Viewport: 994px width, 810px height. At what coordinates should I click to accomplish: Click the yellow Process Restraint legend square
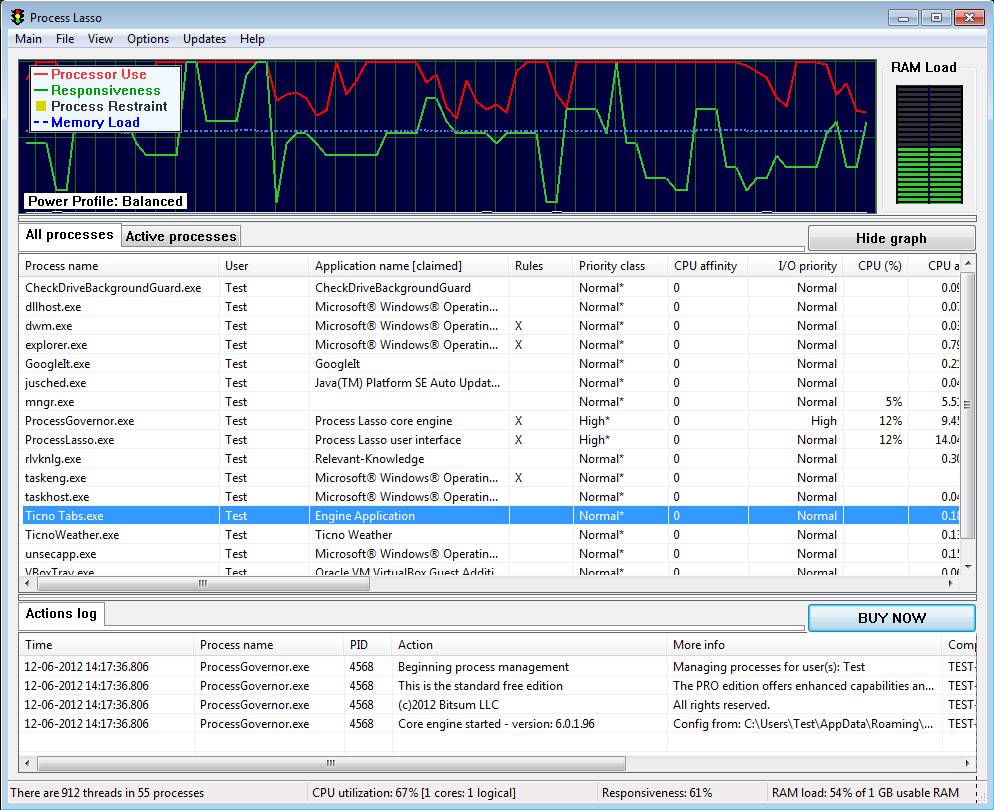tap(41, 106)
